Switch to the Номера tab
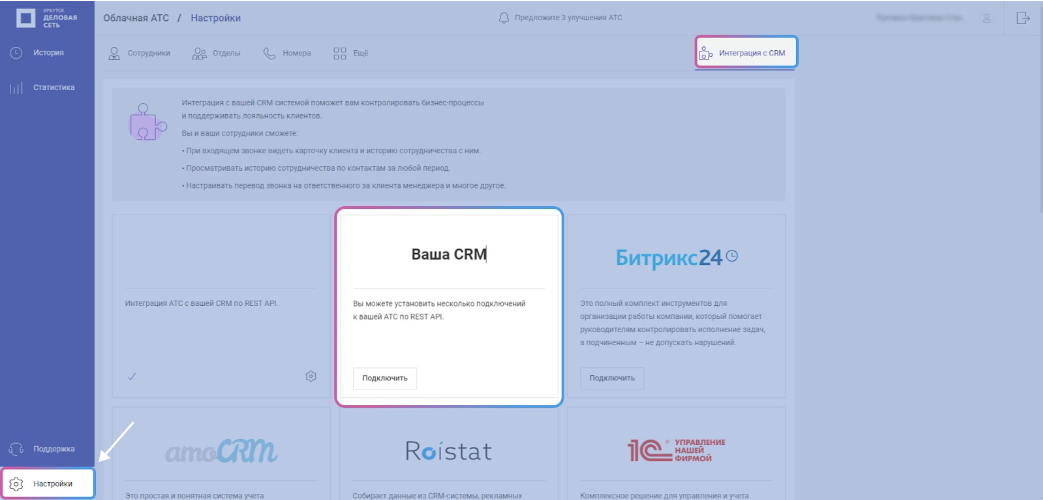The height and width of the screenshot is (500, 1043). coord(287,53)
